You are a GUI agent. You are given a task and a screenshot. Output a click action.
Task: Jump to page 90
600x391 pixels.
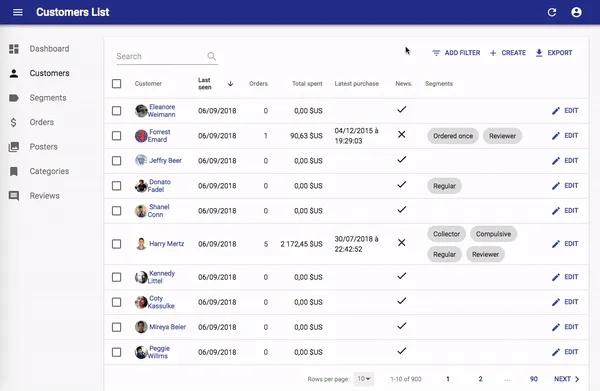(533, 379)
